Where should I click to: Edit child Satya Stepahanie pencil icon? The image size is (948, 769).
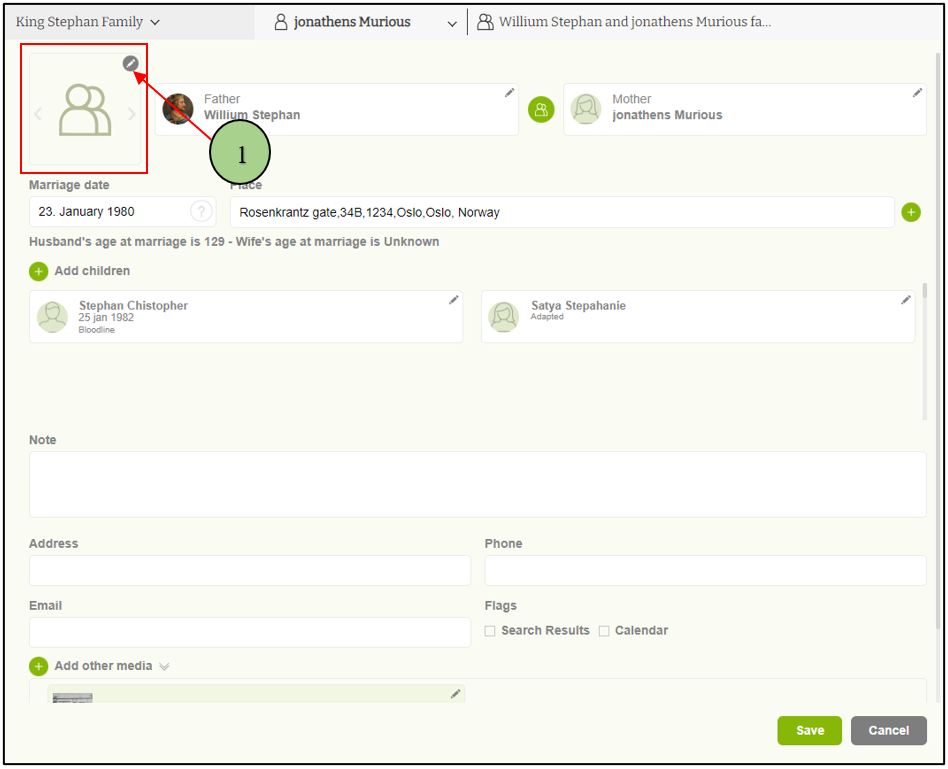pos(906,300)
